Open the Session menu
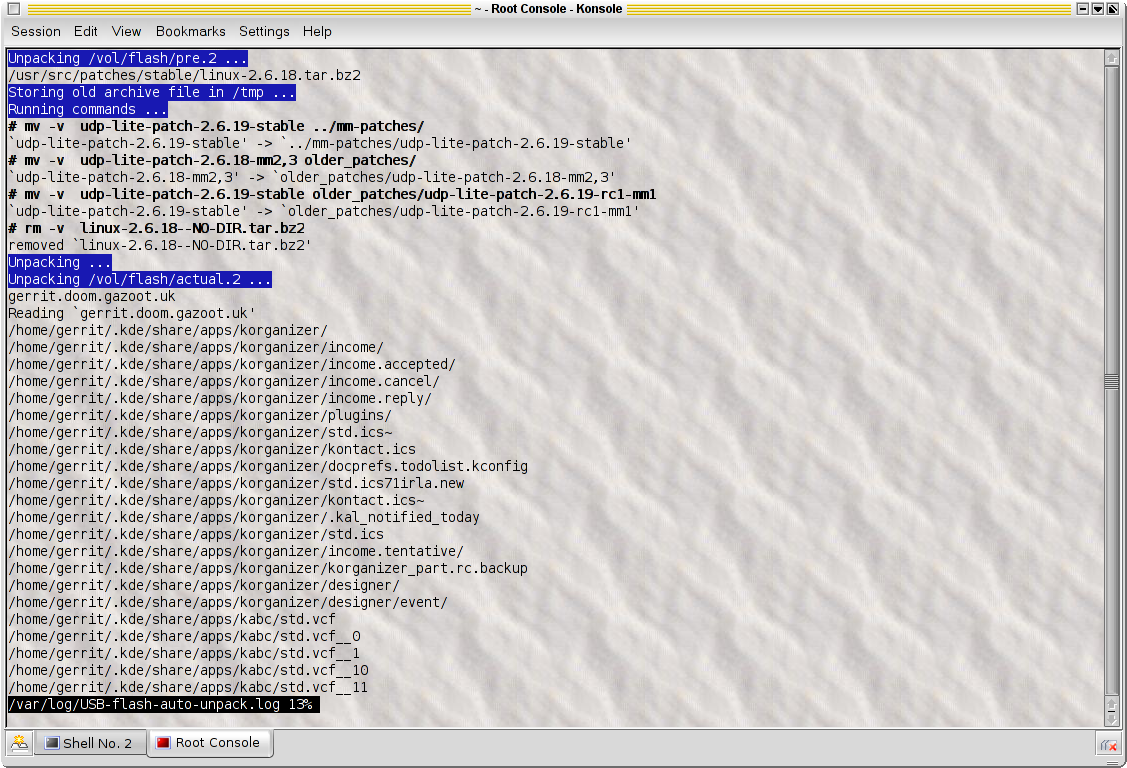The image size is (1127, 768). tap(36, 32)
